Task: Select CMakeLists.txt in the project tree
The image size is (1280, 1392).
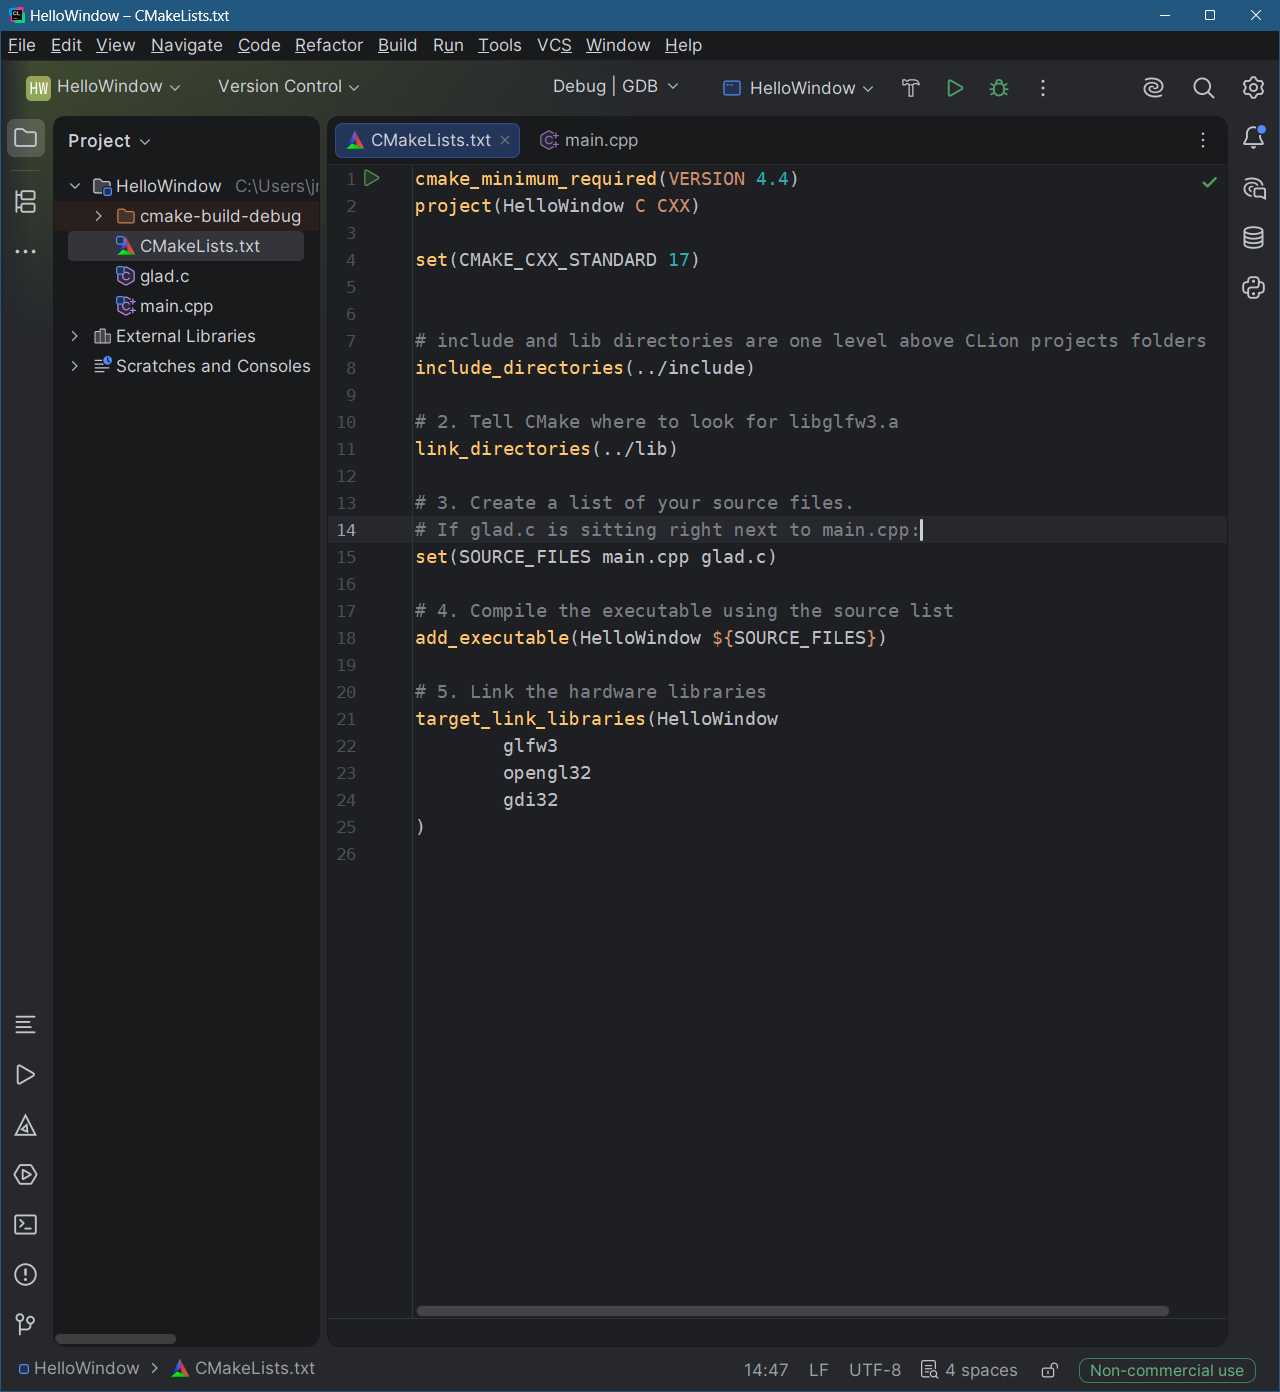Action: point(186,246)
